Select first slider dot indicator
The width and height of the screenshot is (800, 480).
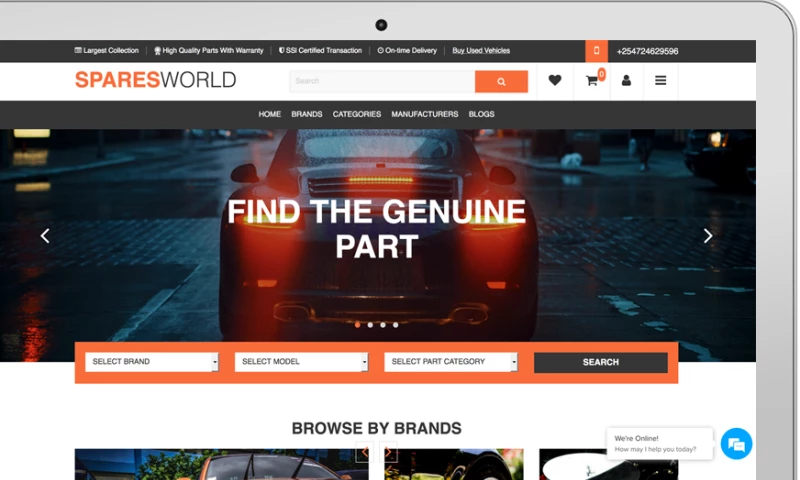point(358,325)
